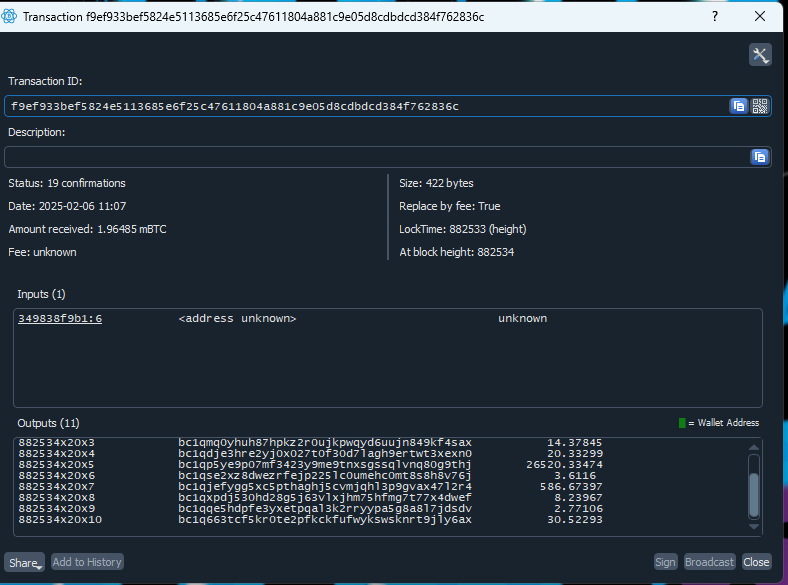Viewport: 788px width, 585px height.
Task: Click the Size: 422 bytes text
Action: tap(436, 183)
